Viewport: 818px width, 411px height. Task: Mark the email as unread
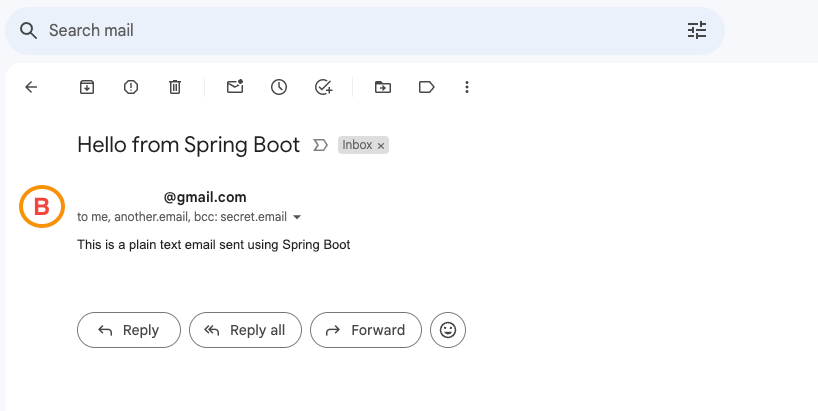pyautogui.click(x=235, y=87)
